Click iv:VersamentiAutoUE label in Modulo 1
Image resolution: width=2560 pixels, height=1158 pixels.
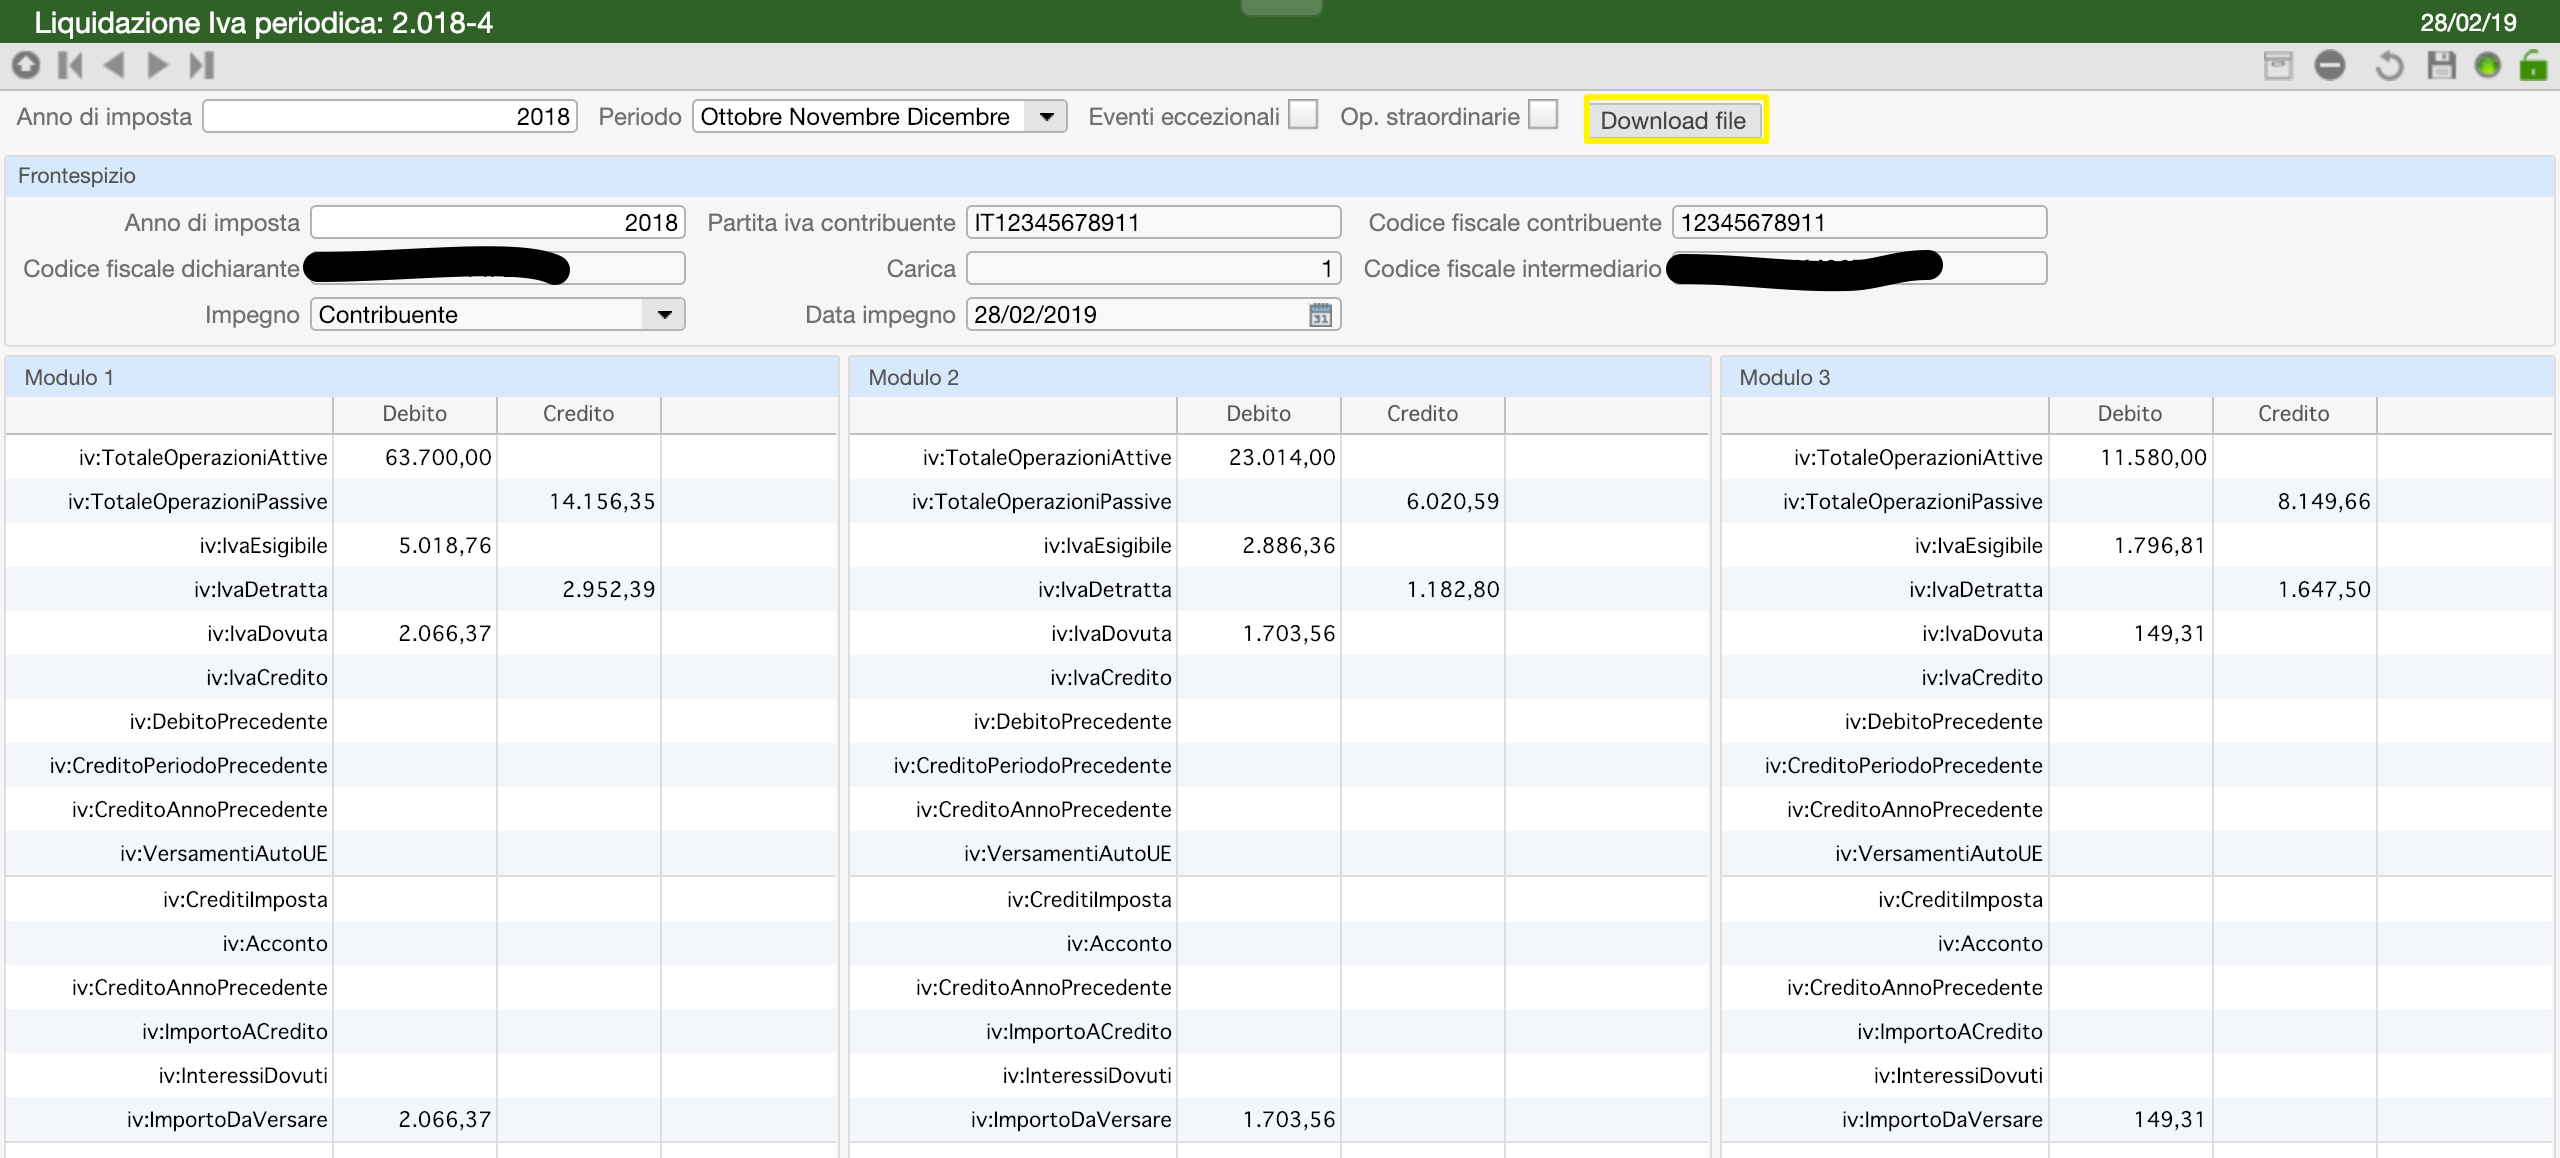pyautogui.click(x=224, y=853)
